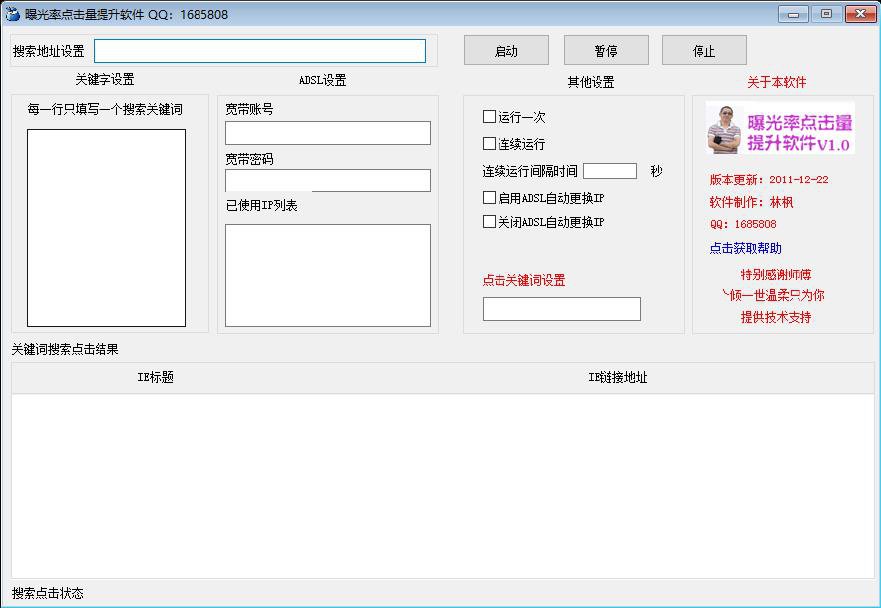Click the 已使用IP列表 list box
Viewport: 881px width, 608px height.
328,275
